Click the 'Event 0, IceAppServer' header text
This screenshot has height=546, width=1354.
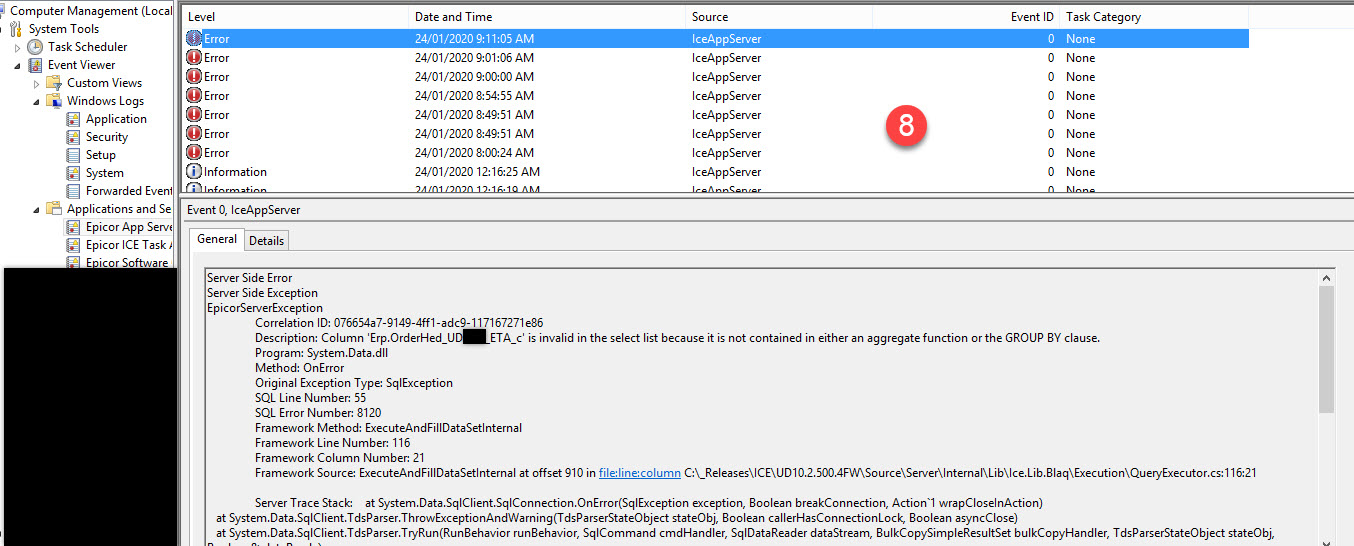coord(243,210)
